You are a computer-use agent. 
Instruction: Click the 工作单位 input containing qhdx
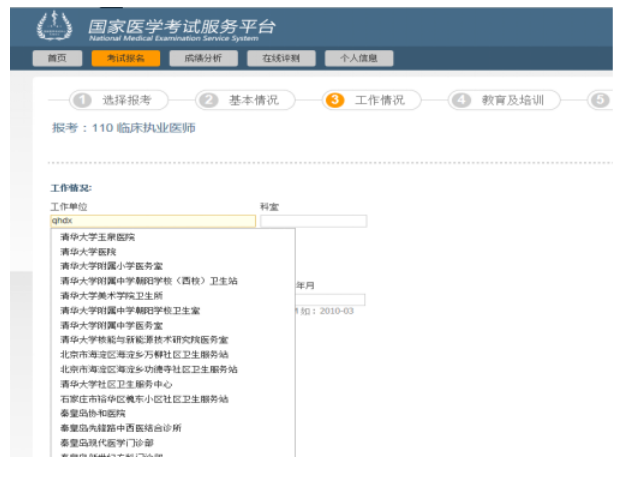153,221
